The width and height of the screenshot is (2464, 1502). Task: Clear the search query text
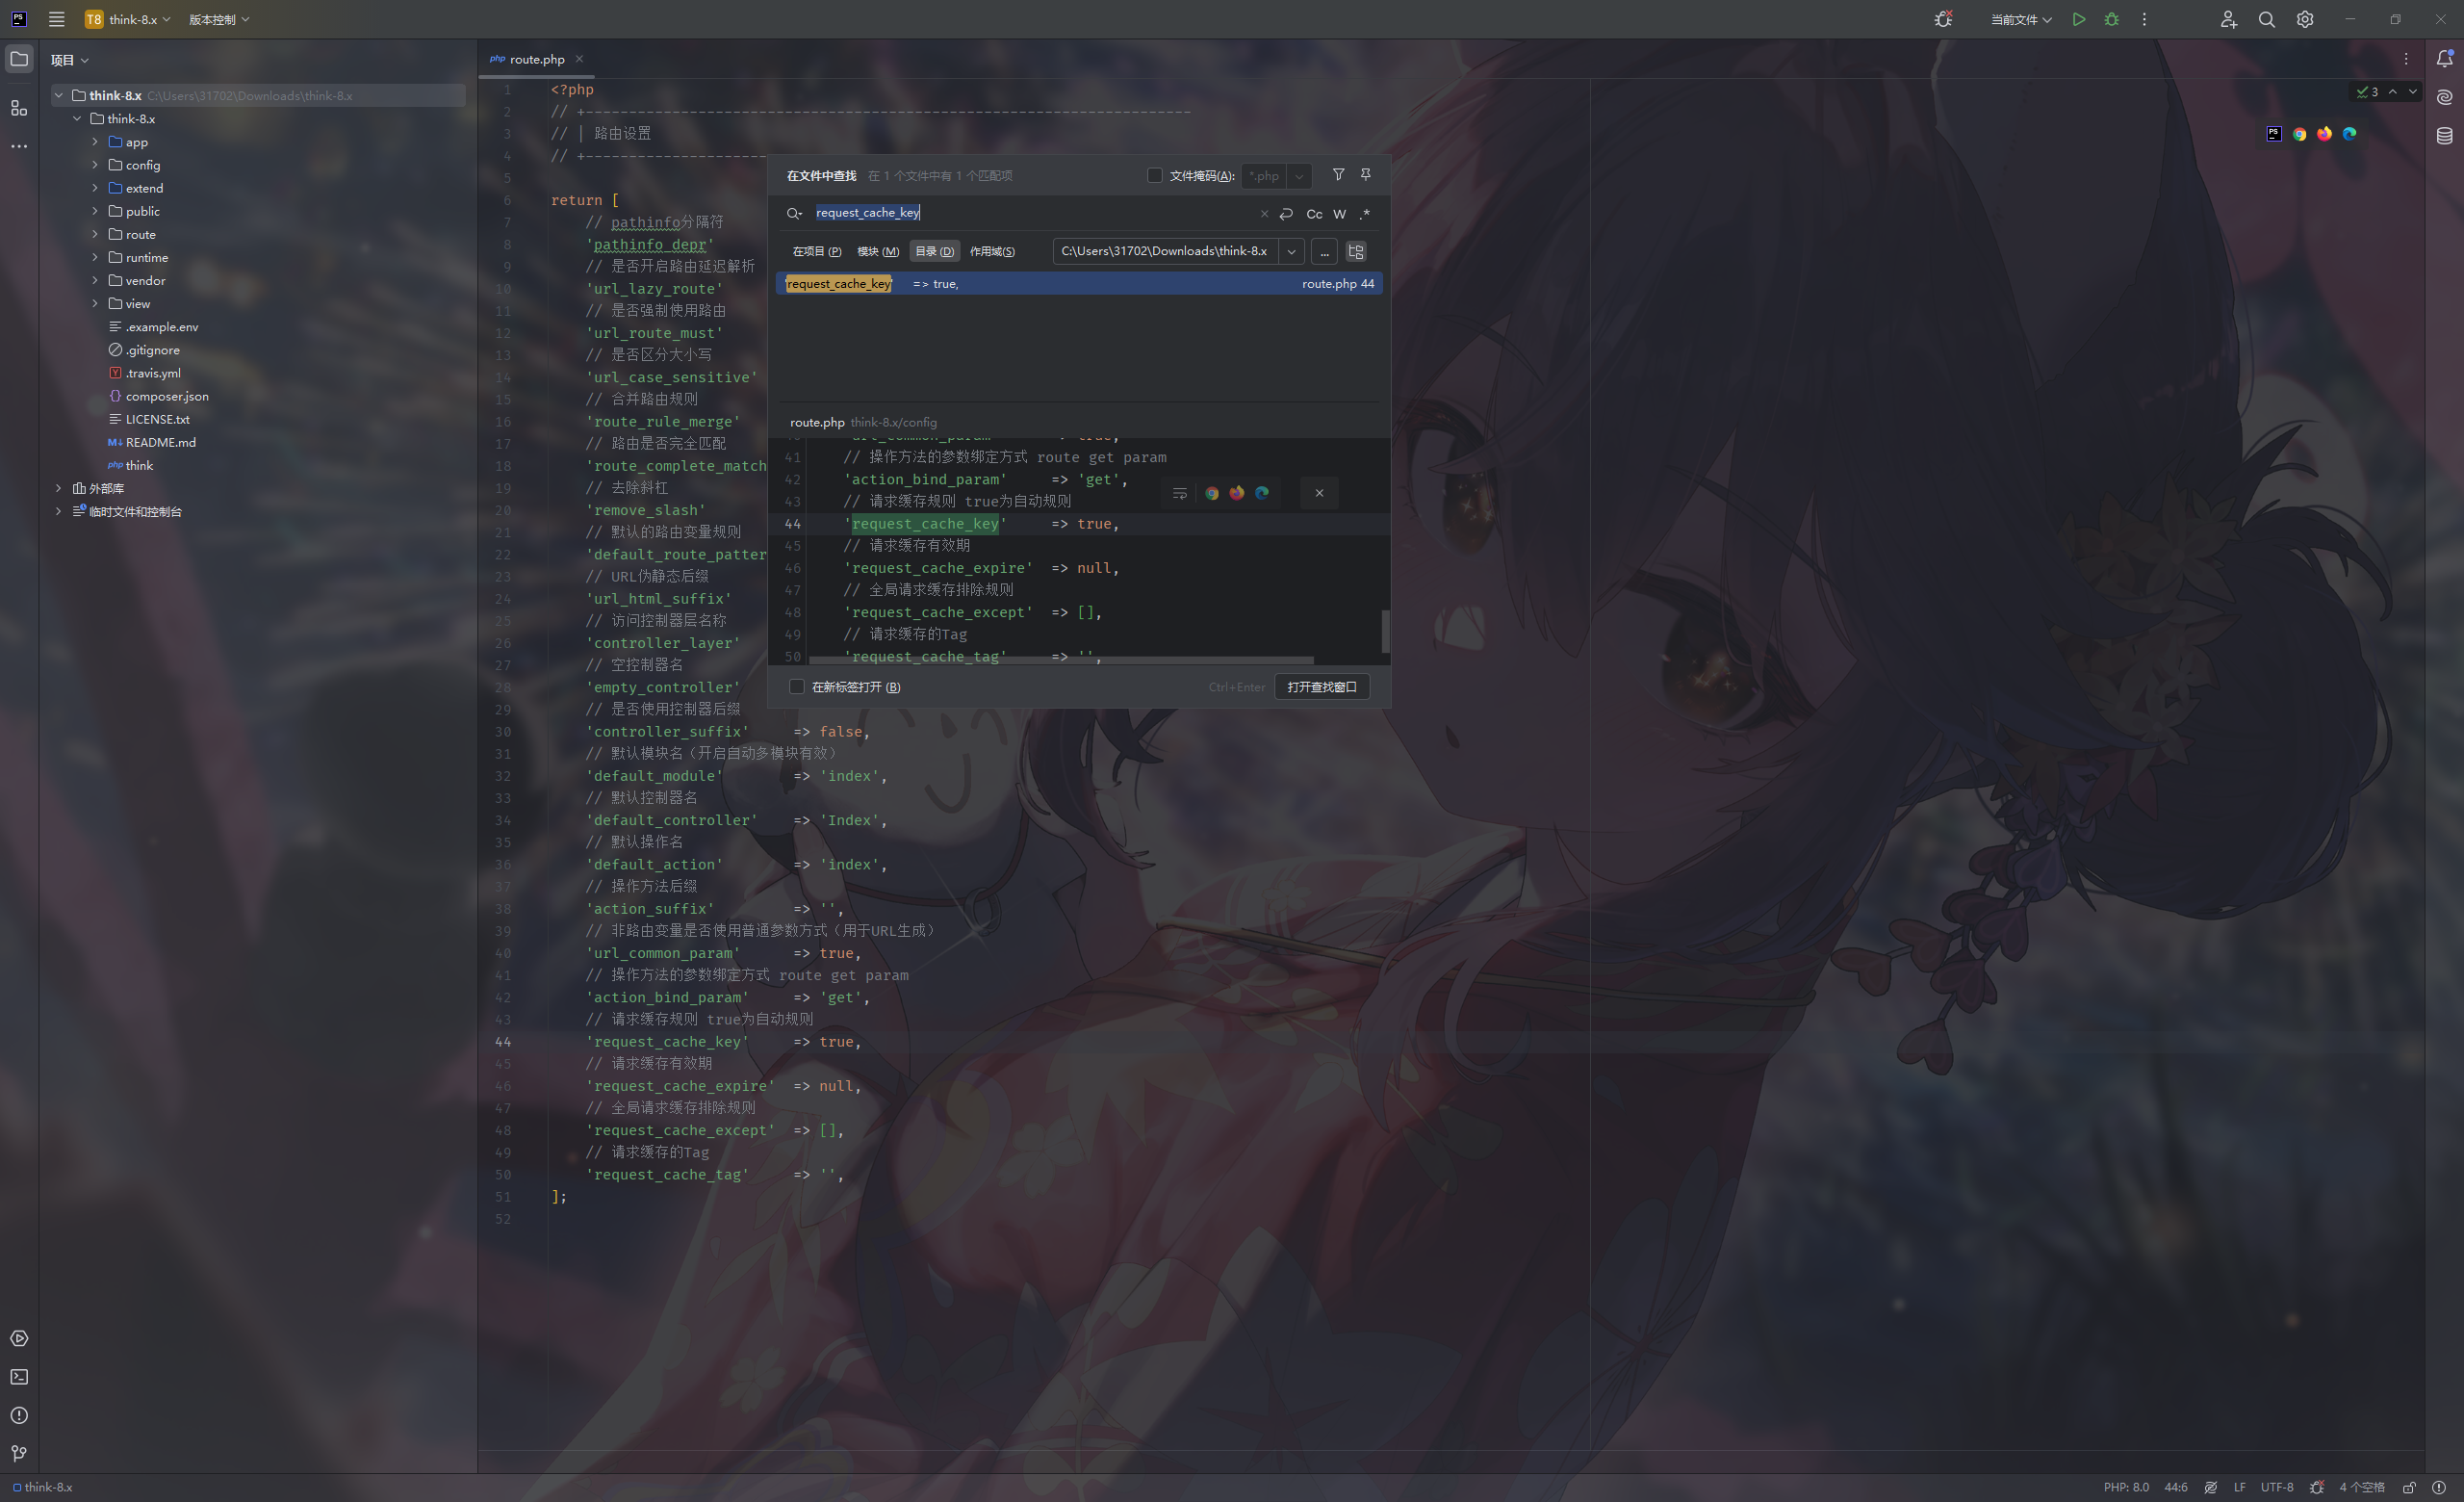tap(1264, 213)
